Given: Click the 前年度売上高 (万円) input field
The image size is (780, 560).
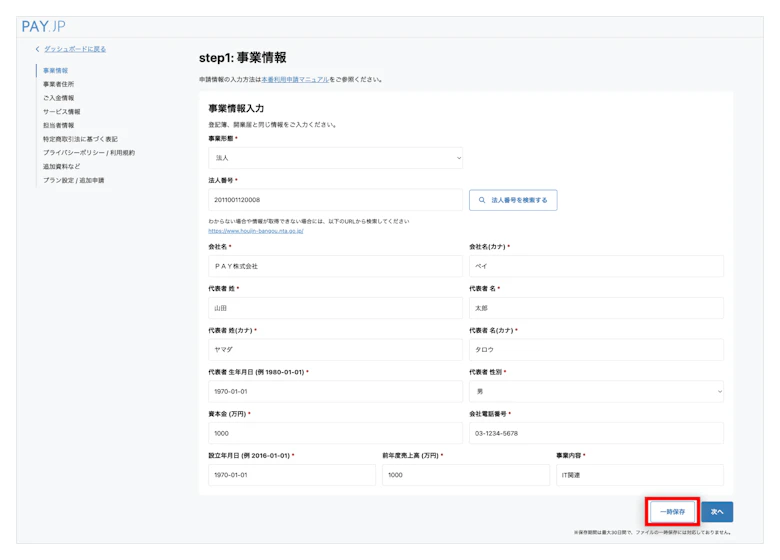Looking at the screenshot, I should (x=466, y=475).
